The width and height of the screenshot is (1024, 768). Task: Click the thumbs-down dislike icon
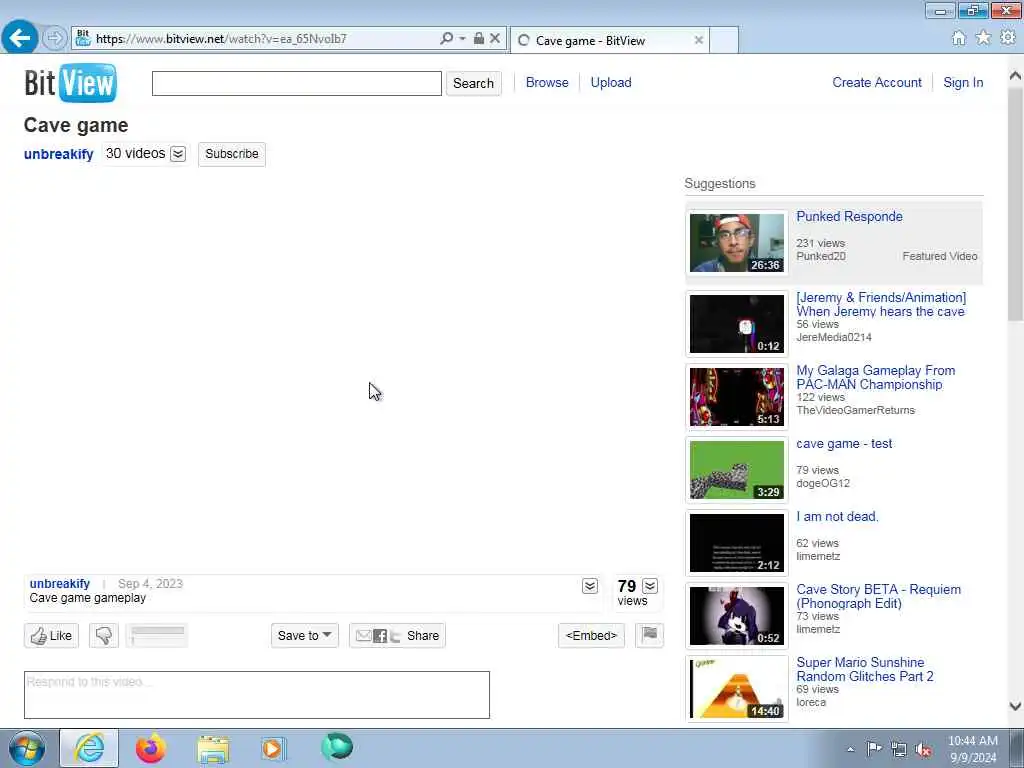coord(104,635)
